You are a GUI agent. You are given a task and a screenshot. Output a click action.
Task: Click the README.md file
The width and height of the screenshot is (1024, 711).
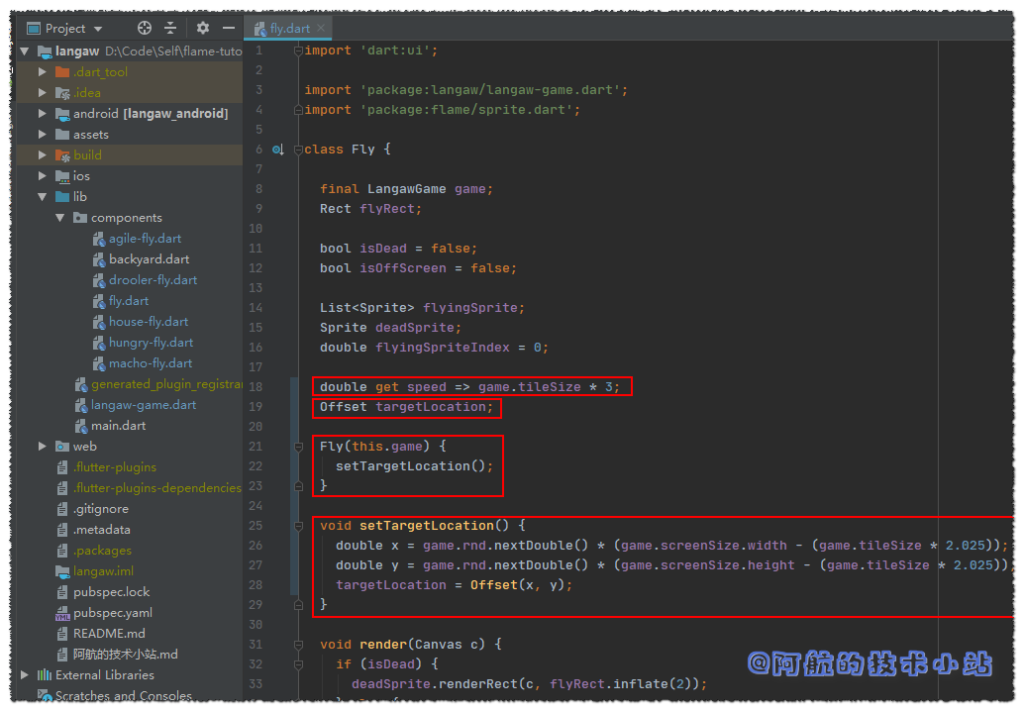tap(108, 634)
